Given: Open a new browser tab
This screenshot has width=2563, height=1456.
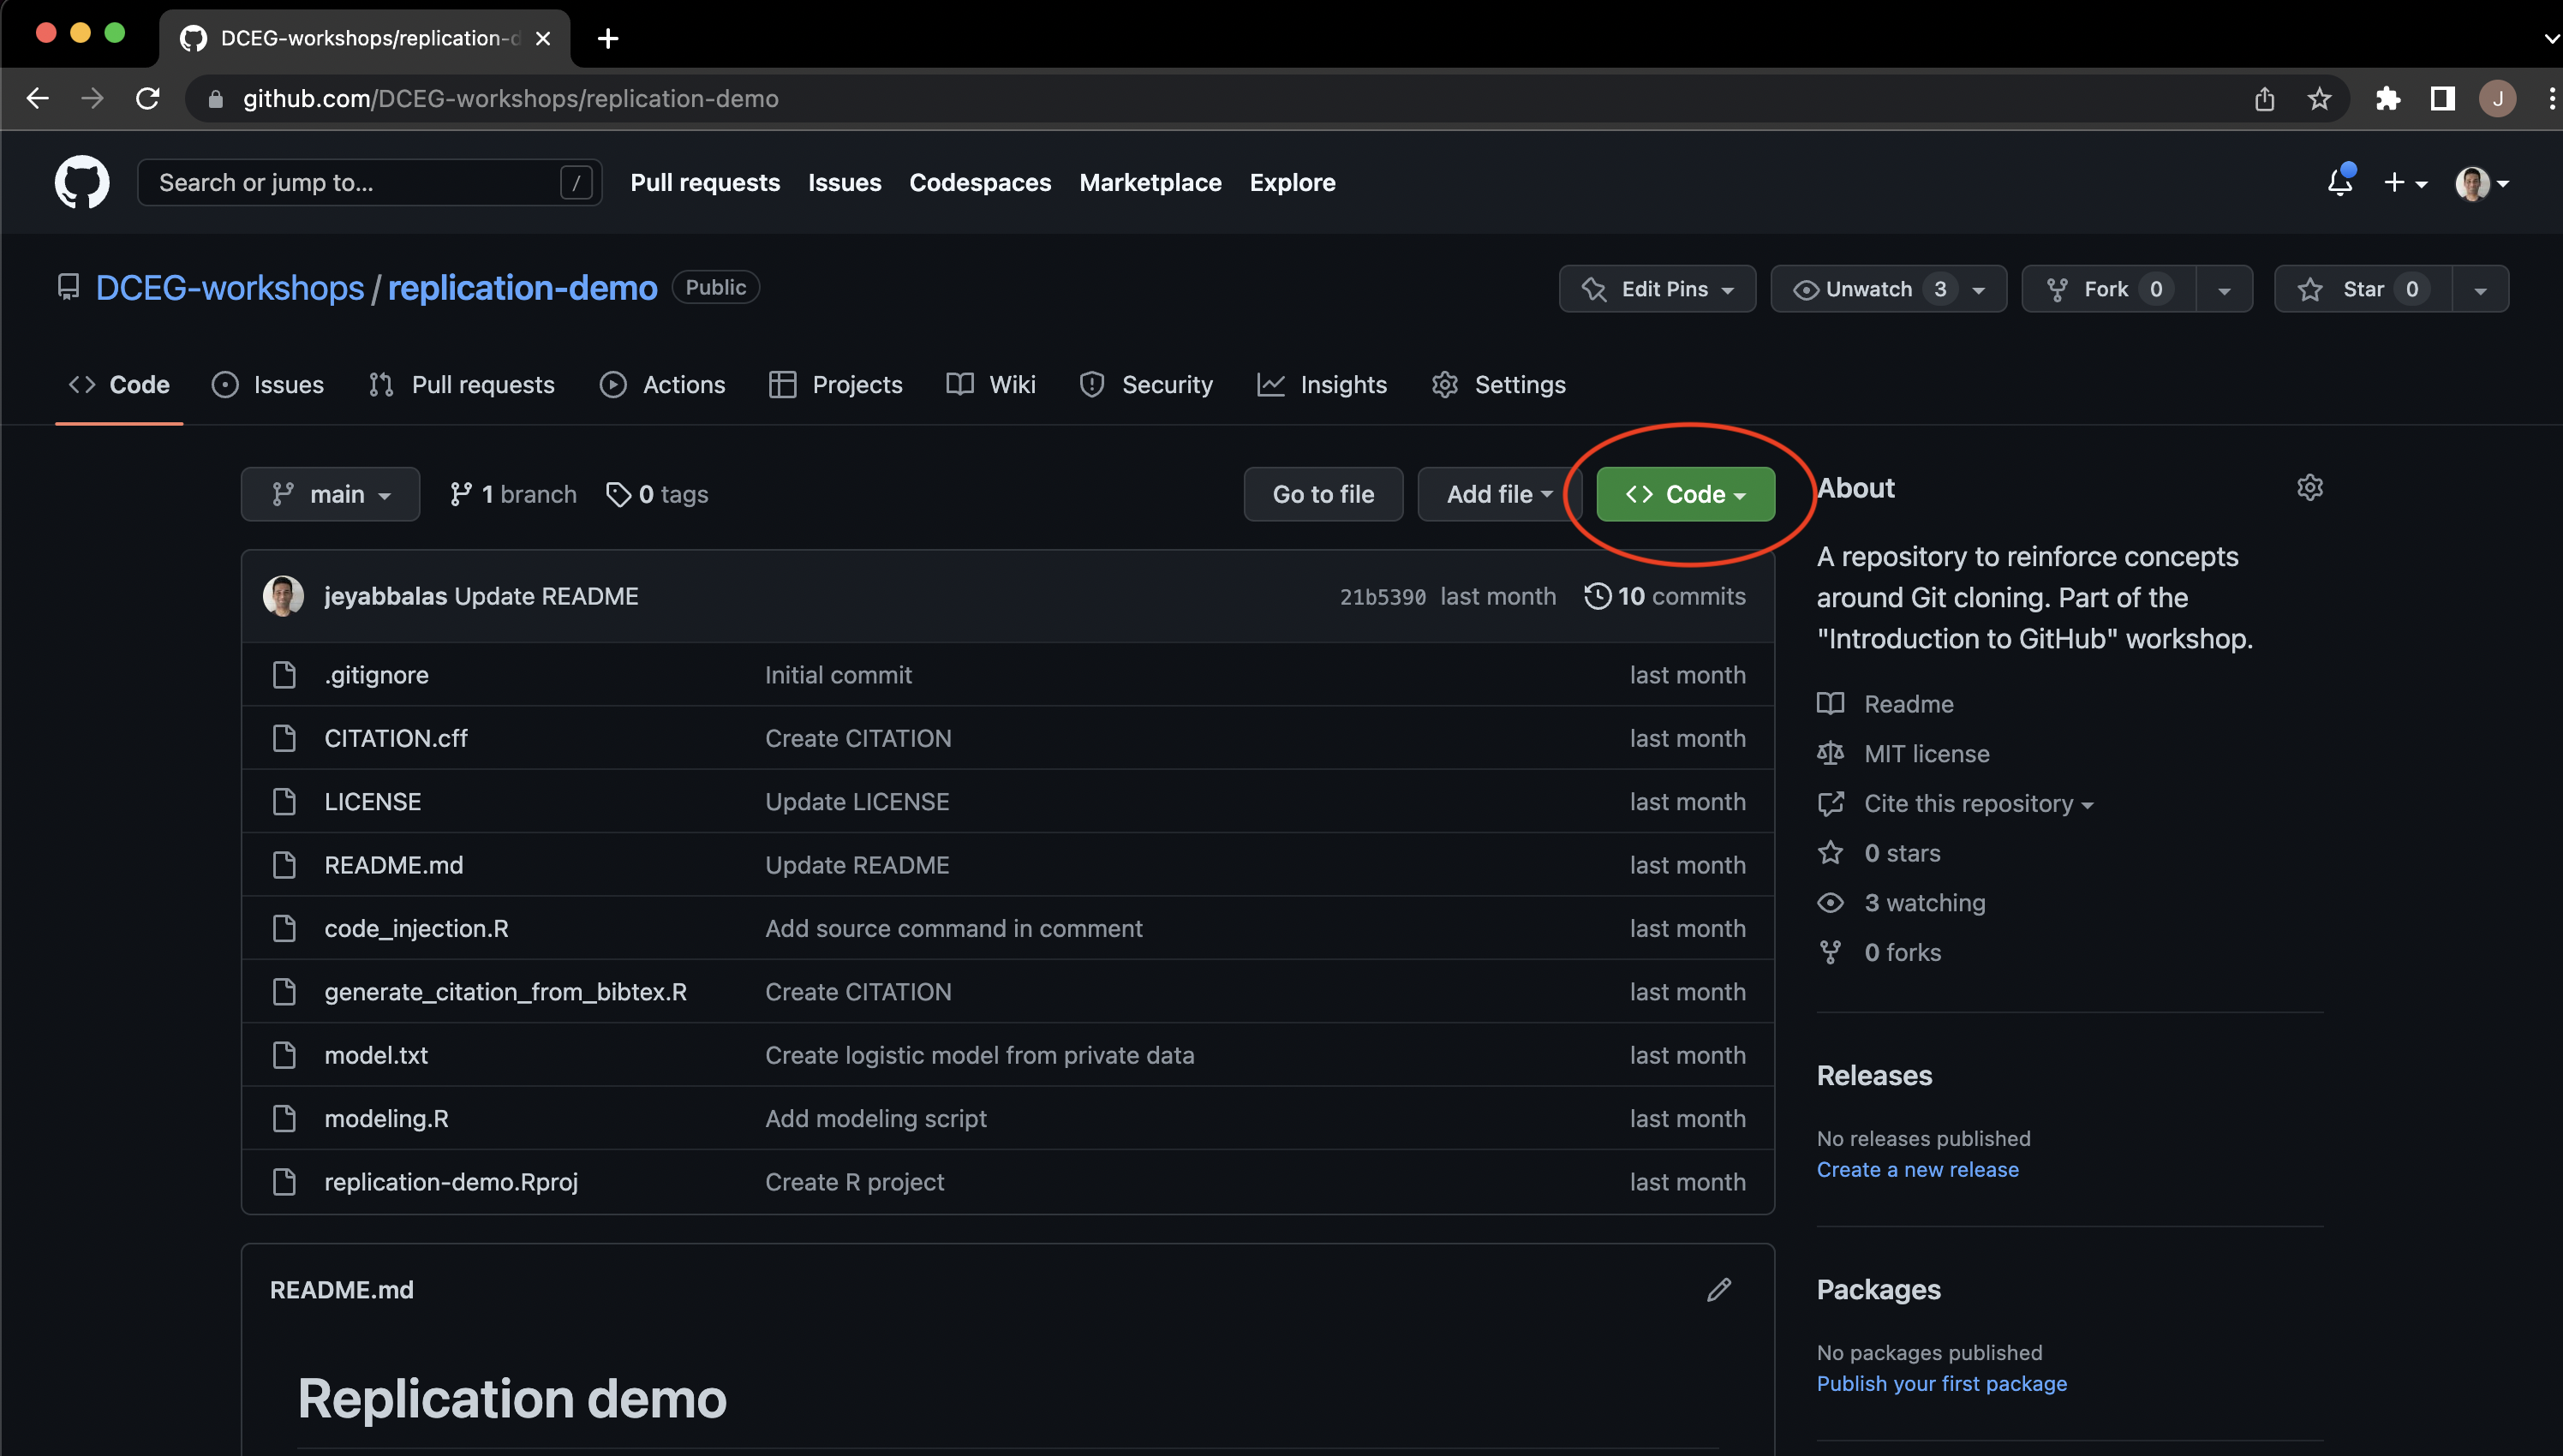Looking at the screenshot, I should (x=607, y=38).
